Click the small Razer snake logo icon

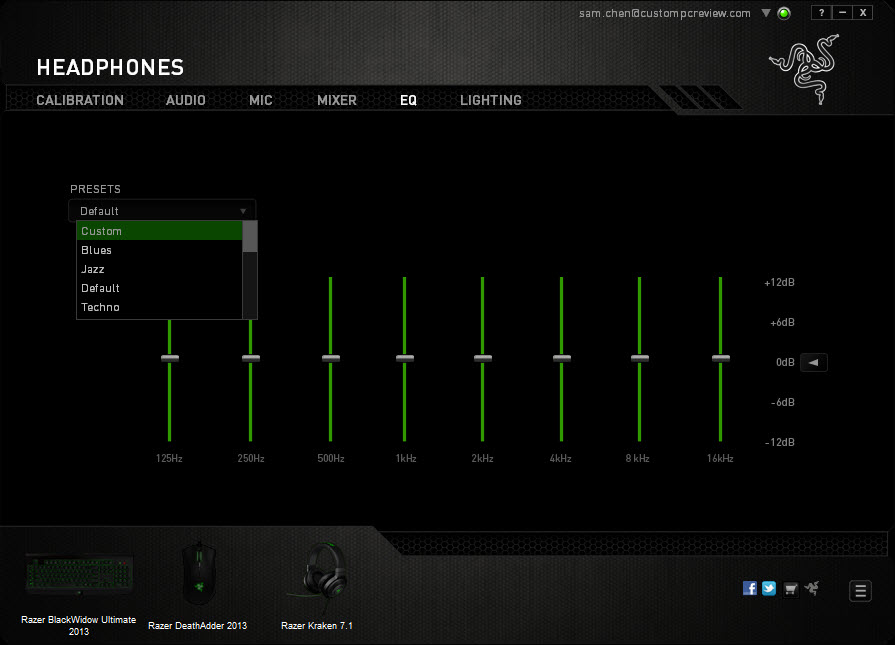812,588
